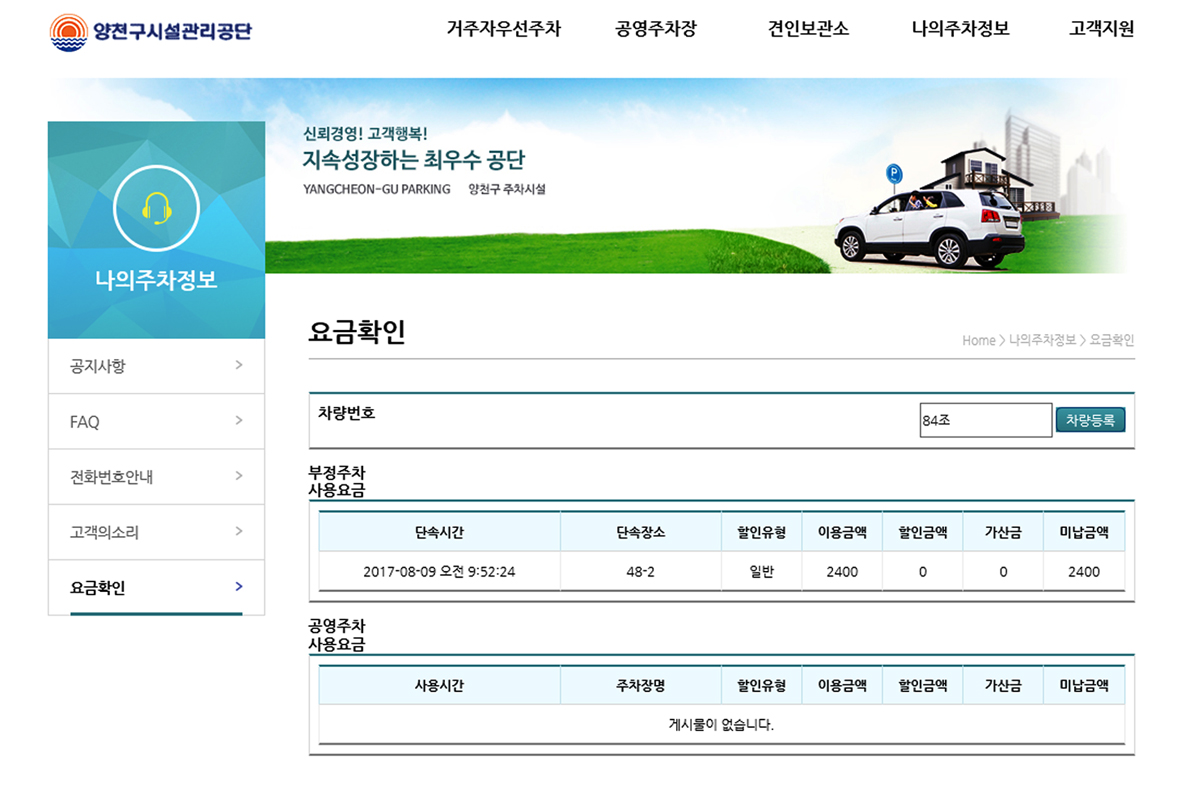Select 견인보관소 in the navigation bar
1181x786 pixels.
click(808, 29)
